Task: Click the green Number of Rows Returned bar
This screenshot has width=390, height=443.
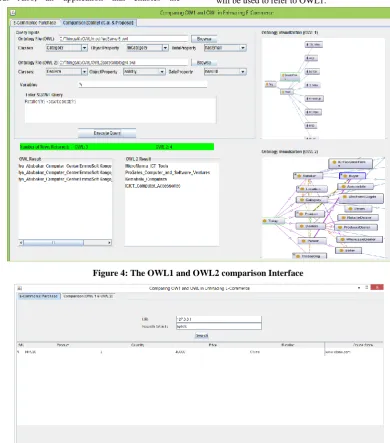Action: [x=117, y=147]
